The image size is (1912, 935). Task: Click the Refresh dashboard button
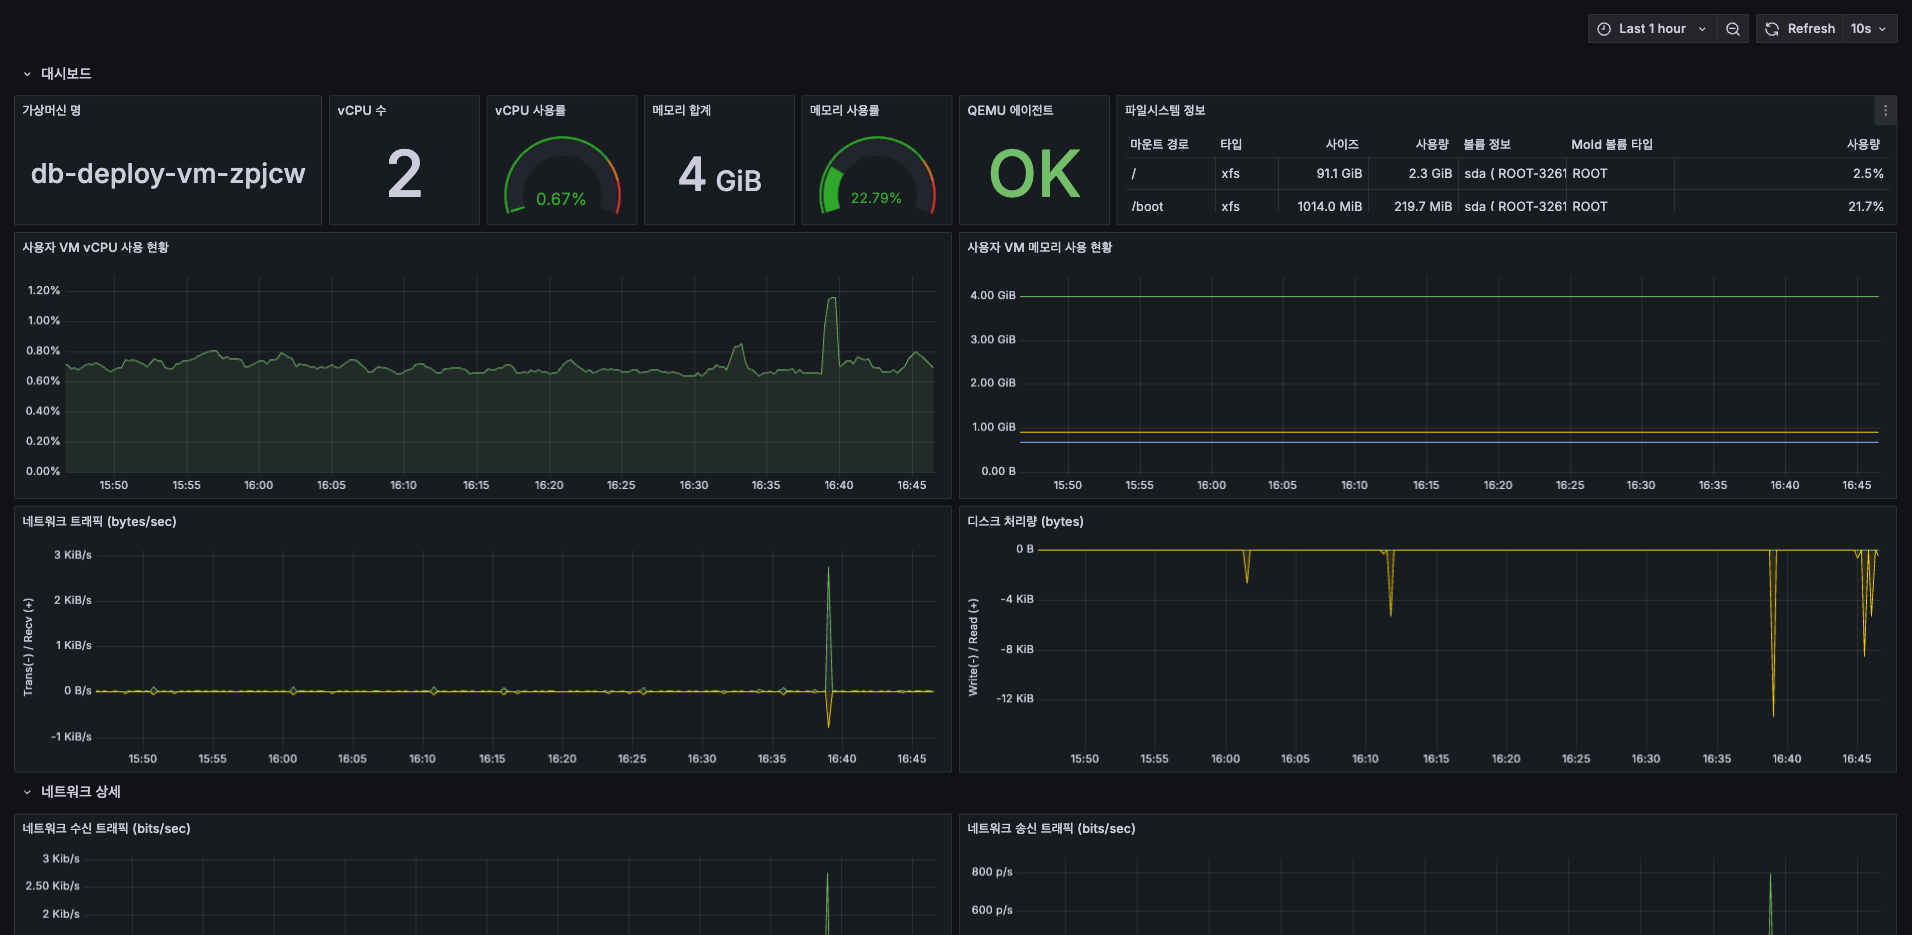1800,29
